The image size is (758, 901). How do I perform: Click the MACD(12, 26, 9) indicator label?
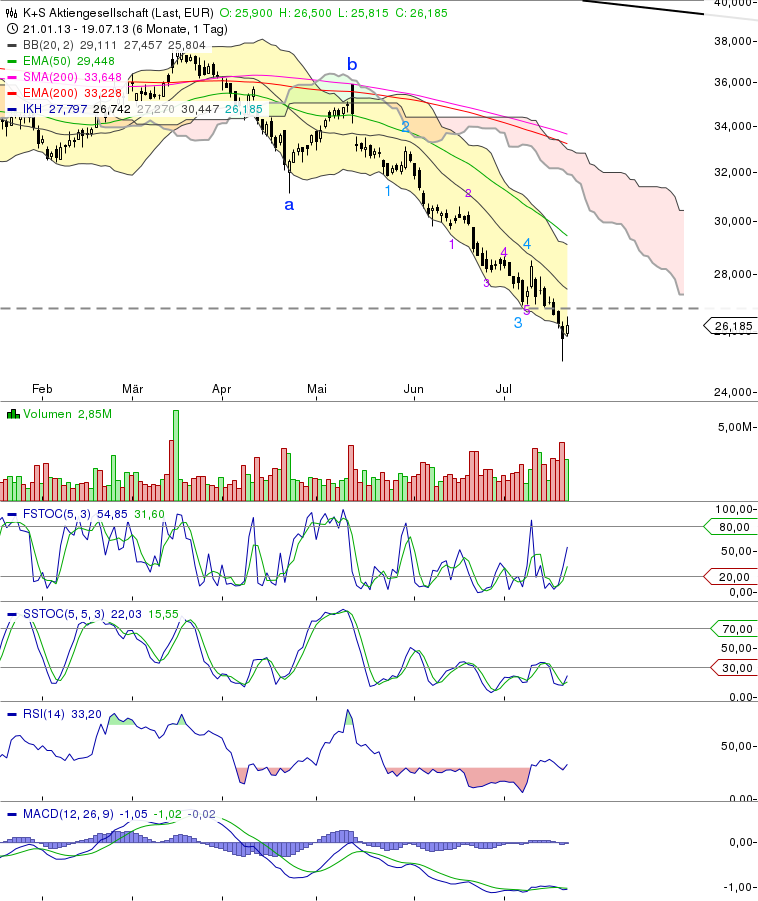[68, 814]
